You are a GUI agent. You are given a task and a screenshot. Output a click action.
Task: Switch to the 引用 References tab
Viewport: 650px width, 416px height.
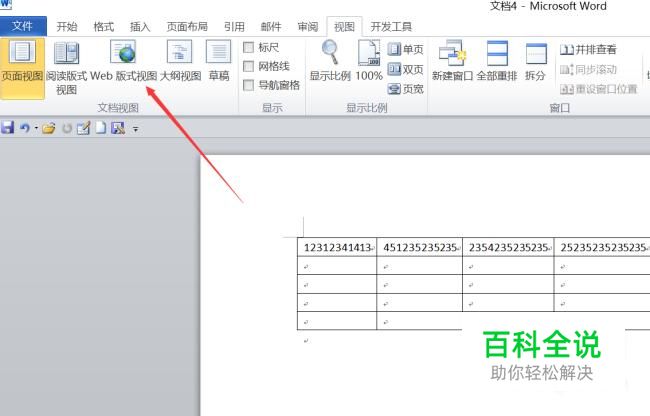point(234,27)
